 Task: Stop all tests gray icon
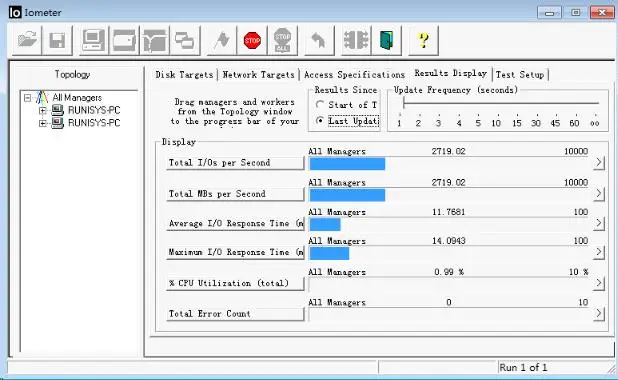(283, 40)
